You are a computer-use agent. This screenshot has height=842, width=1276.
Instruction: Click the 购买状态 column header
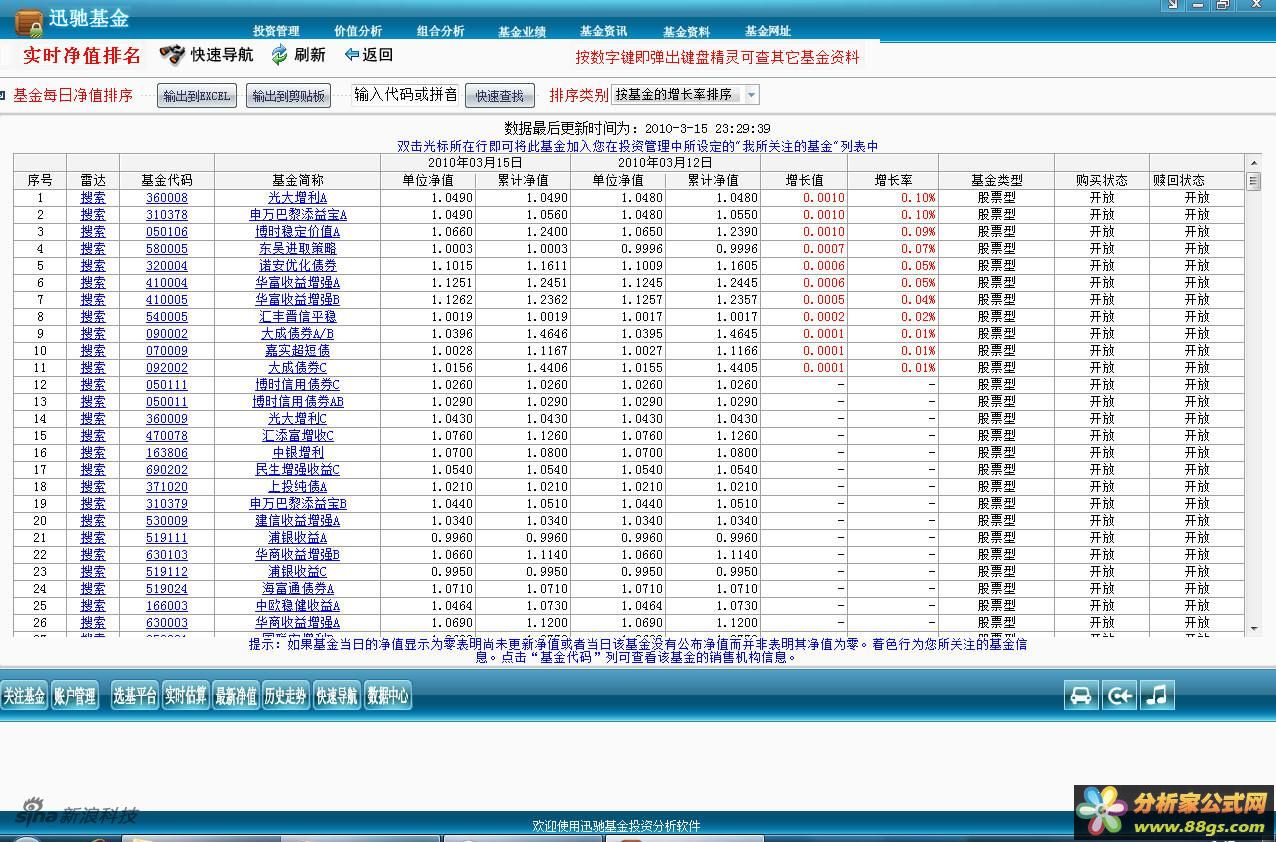point(1102,180)
